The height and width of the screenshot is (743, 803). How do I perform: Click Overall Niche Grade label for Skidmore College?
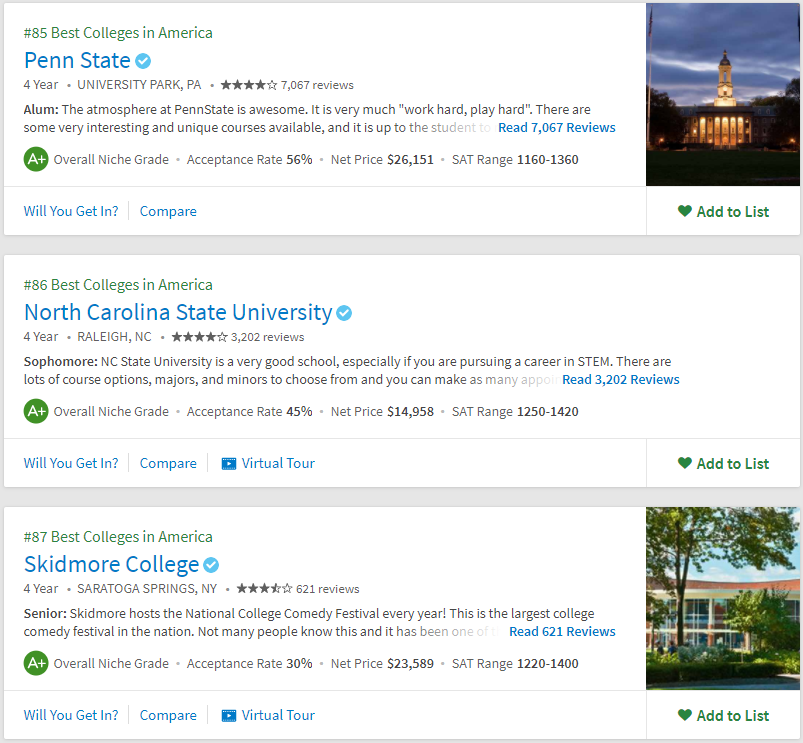tap(111, 664)
